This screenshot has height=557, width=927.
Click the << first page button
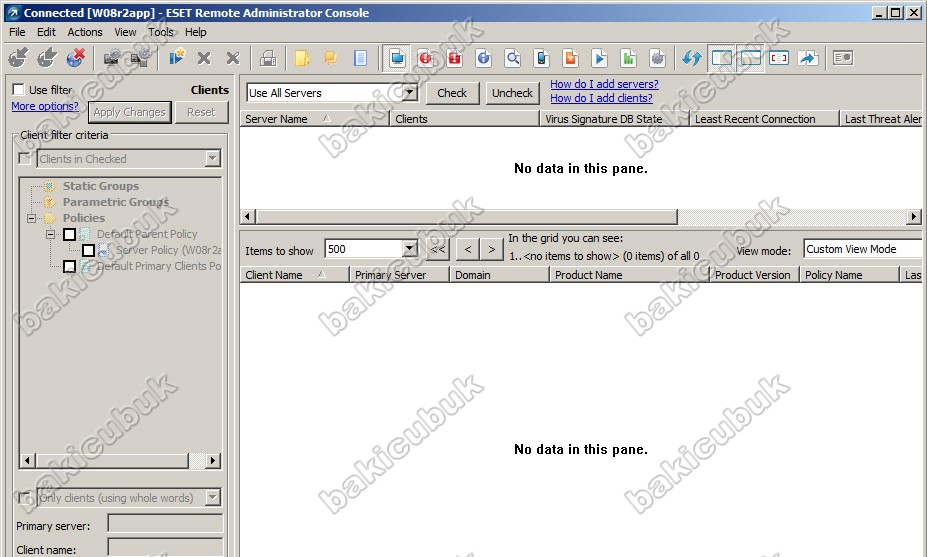tap(437, 249)
